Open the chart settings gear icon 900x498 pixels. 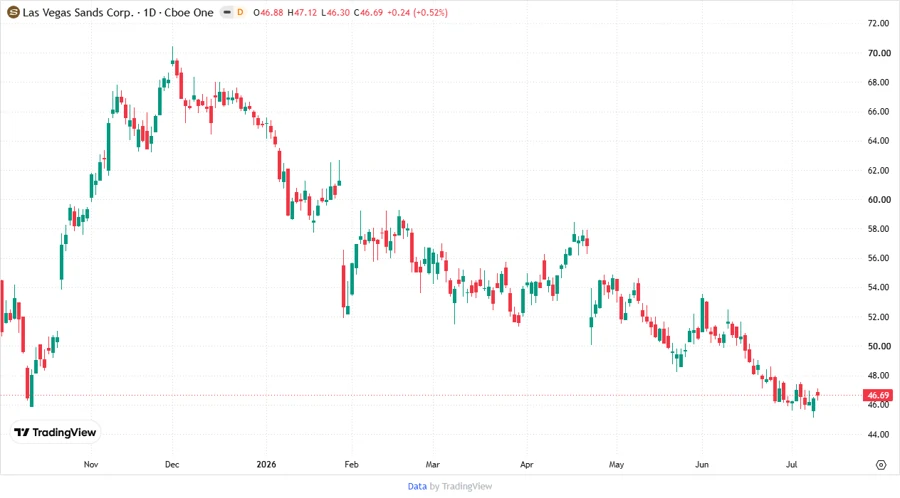pos(881,465)
